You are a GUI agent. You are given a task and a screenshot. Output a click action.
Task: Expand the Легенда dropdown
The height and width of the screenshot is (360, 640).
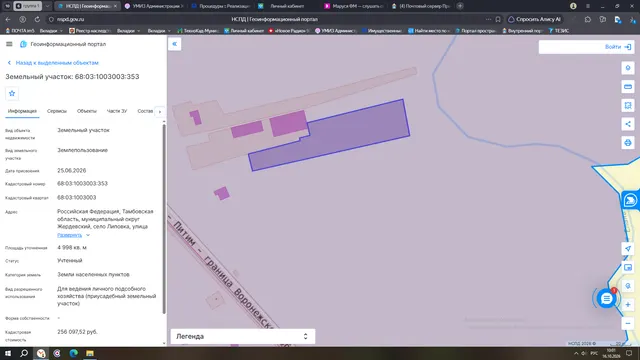point(242,336)
